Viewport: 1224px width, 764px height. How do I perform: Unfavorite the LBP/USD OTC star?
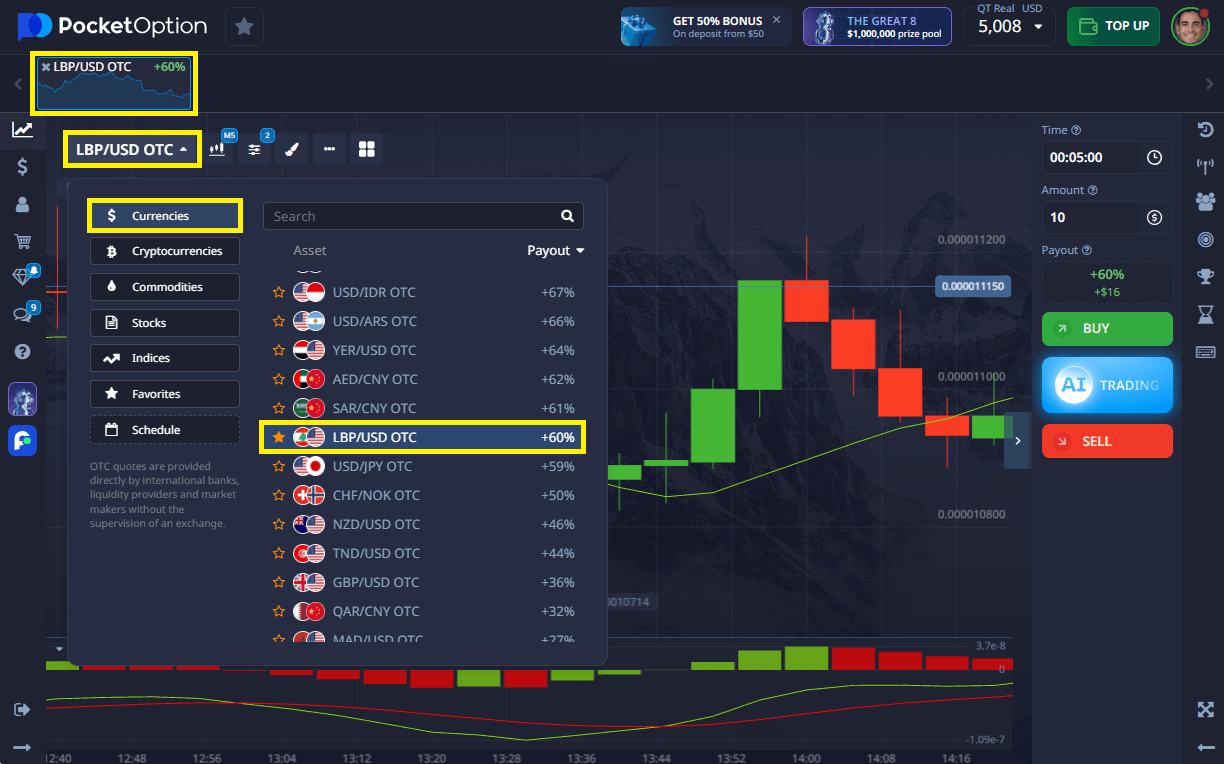279,437
